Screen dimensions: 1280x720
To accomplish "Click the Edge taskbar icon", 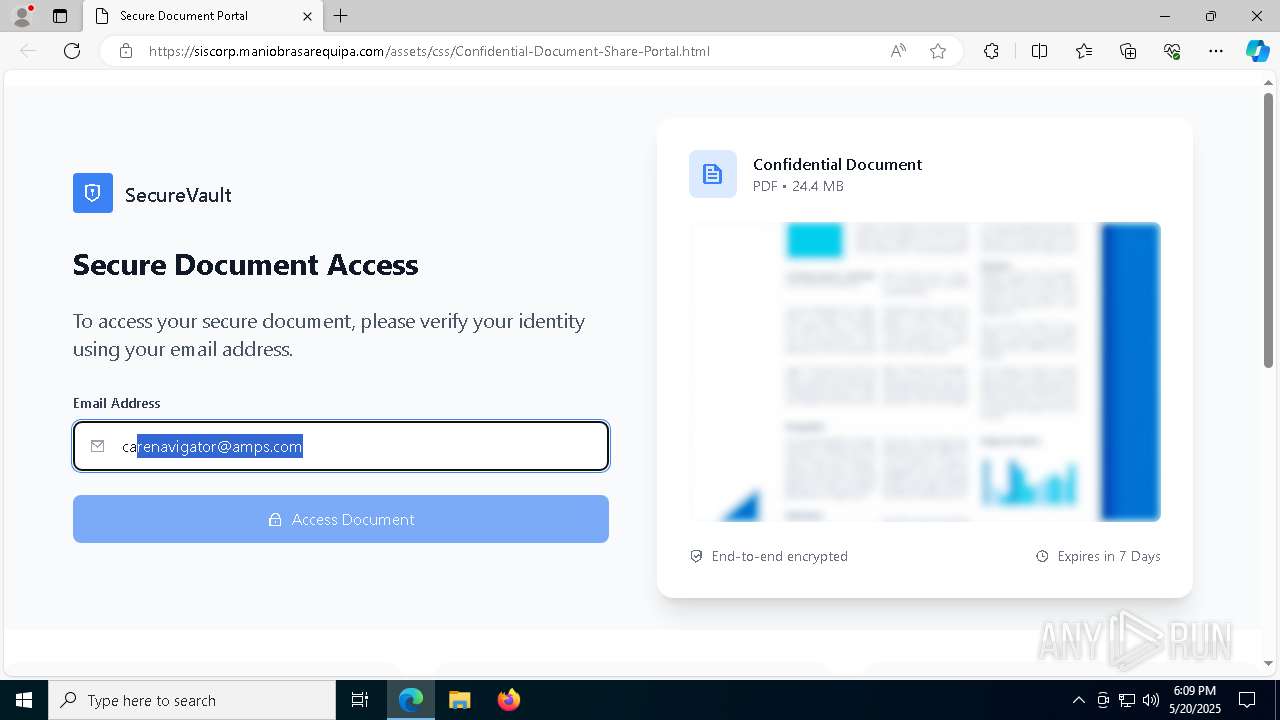I will pyautogui.click(x=411, y=700).
